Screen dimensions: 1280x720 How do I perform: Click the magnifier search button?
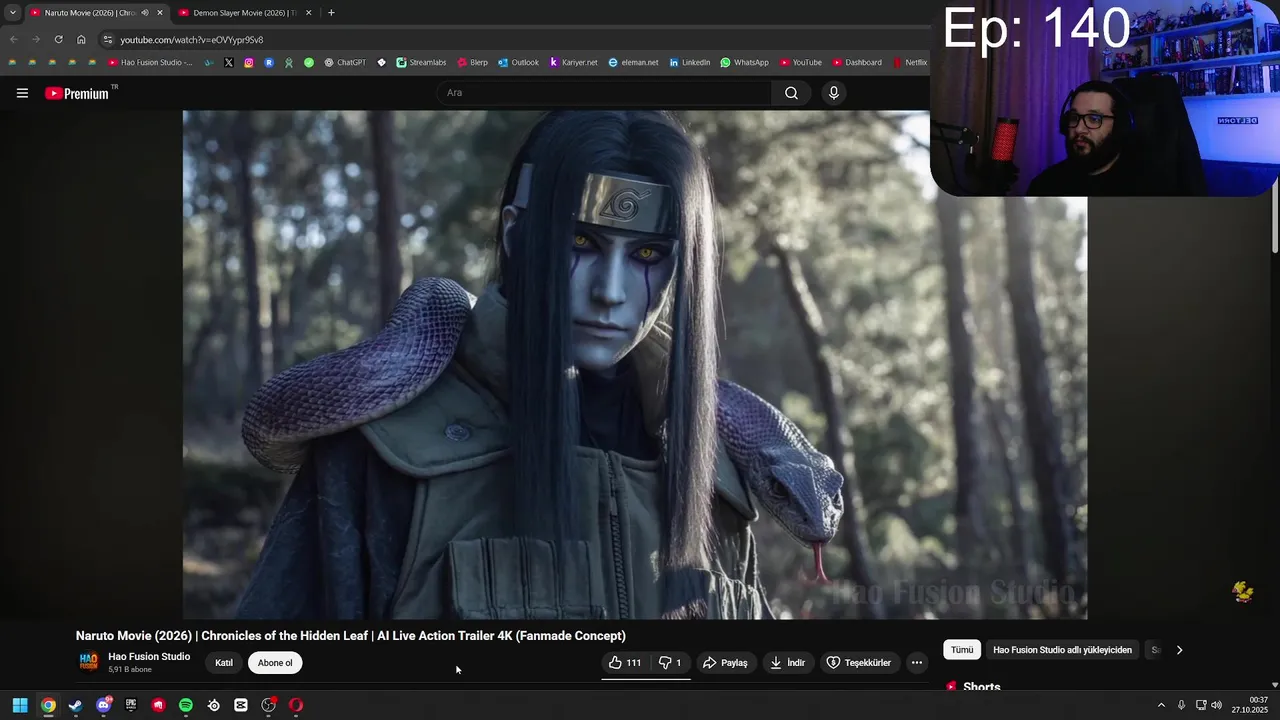(791, 93)
